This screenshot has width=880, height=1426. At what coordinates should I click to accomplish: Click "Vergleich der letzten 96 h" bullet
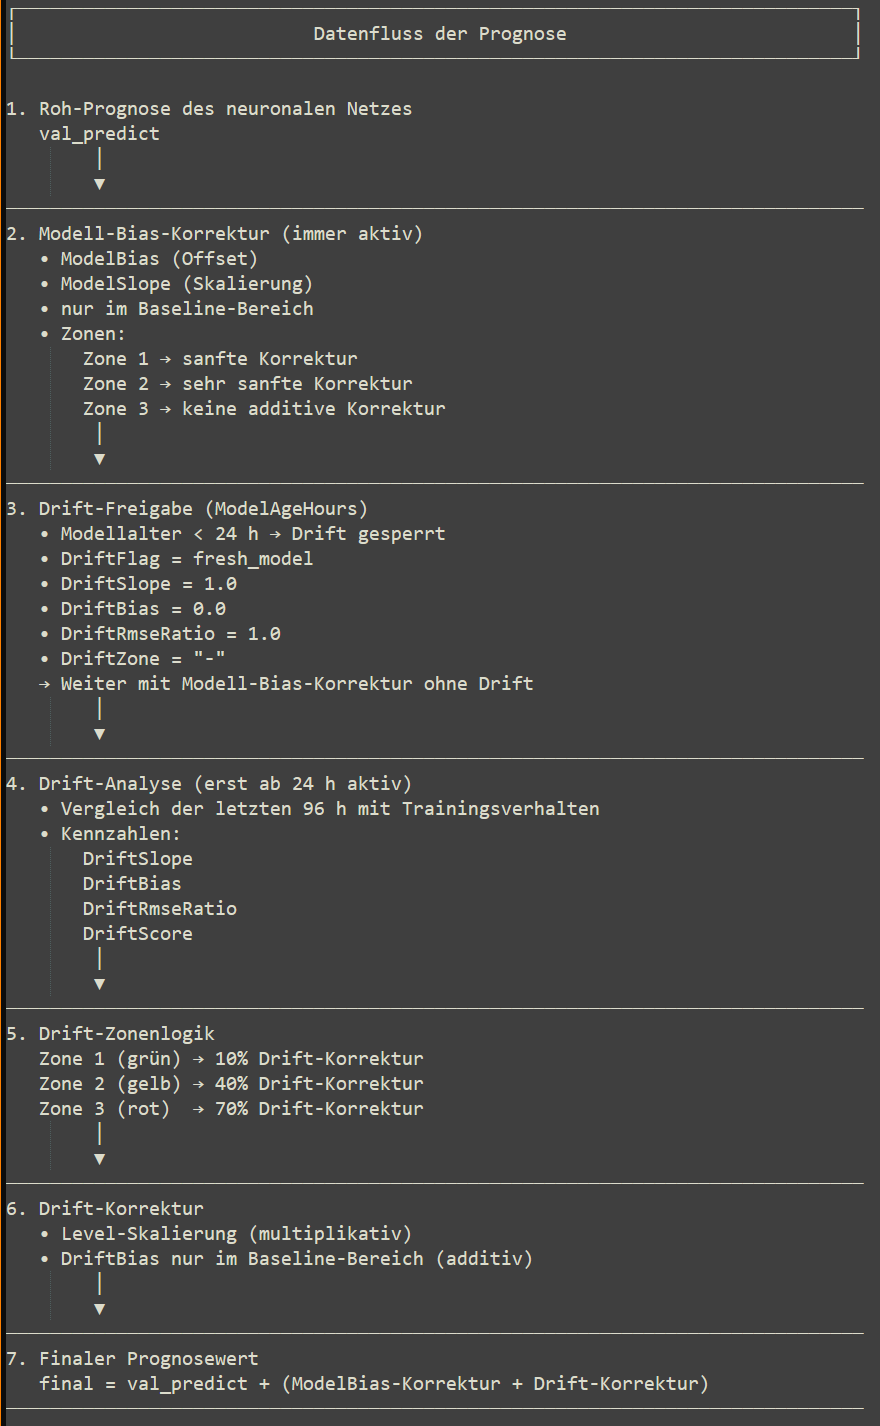[x=330, y=809]
